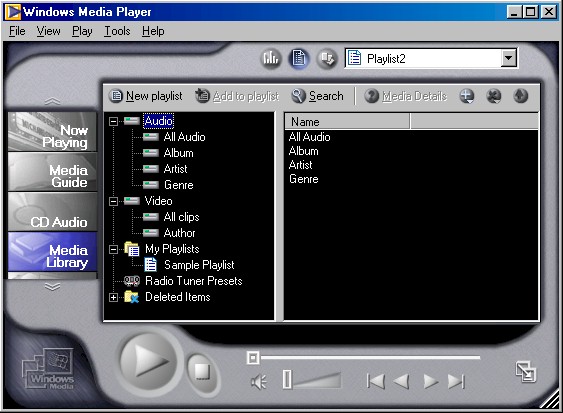Skip to the next track button
Screen dimensions: 563x413
click(x=456, y=381)
